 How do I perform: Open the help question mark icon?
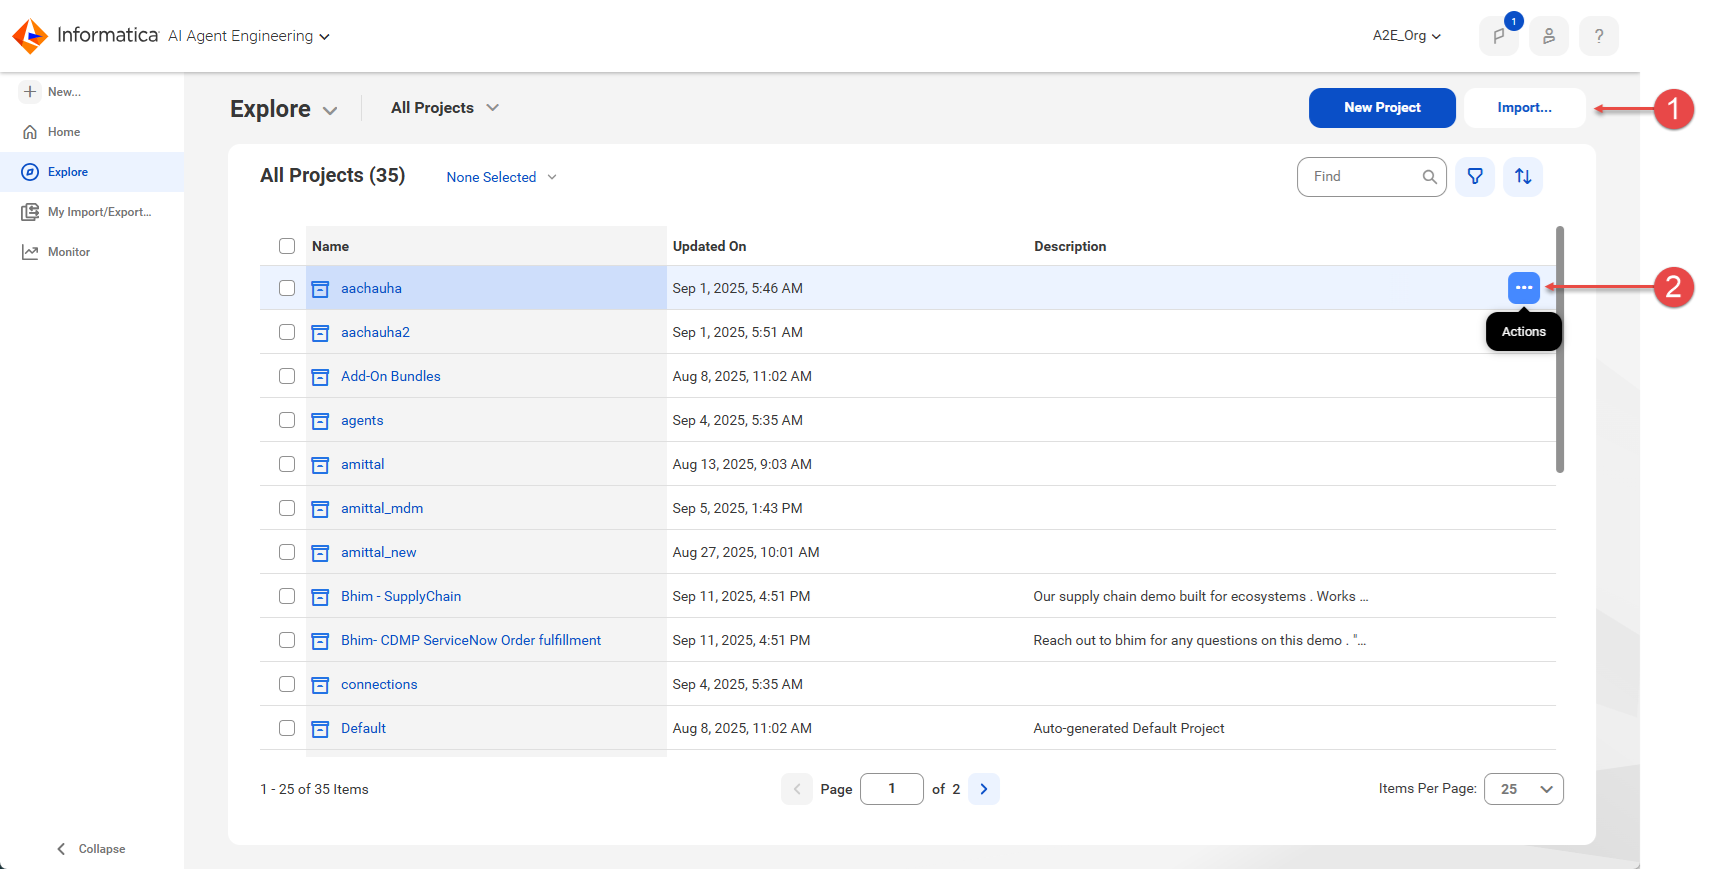(1599, 36)
